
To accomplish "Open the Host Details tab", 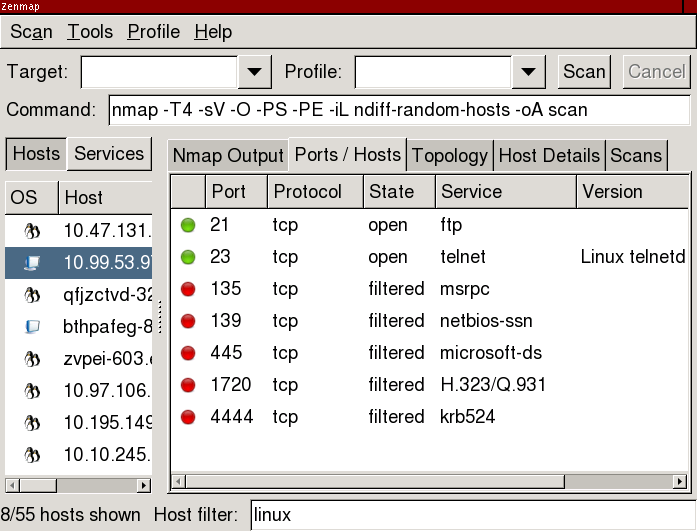I will point(549,156).
